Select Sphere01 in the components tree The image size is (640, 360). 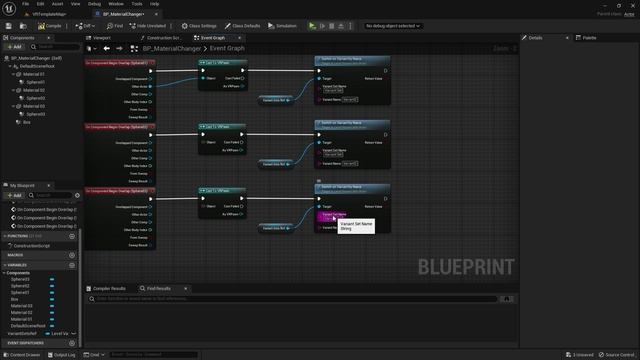click(36, 82)
